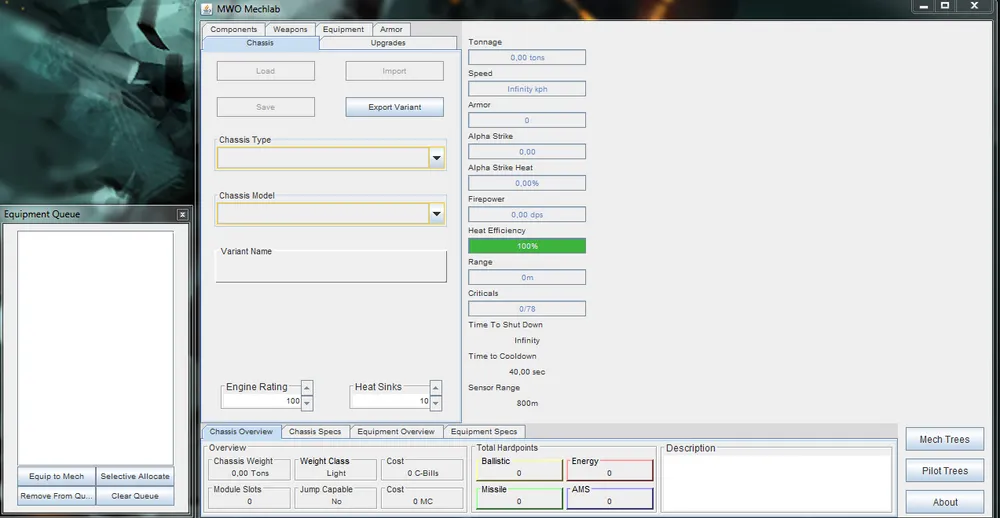Click the Clear Queue button
Viewport: 1000px width, 518px height.
click(134, 496)
